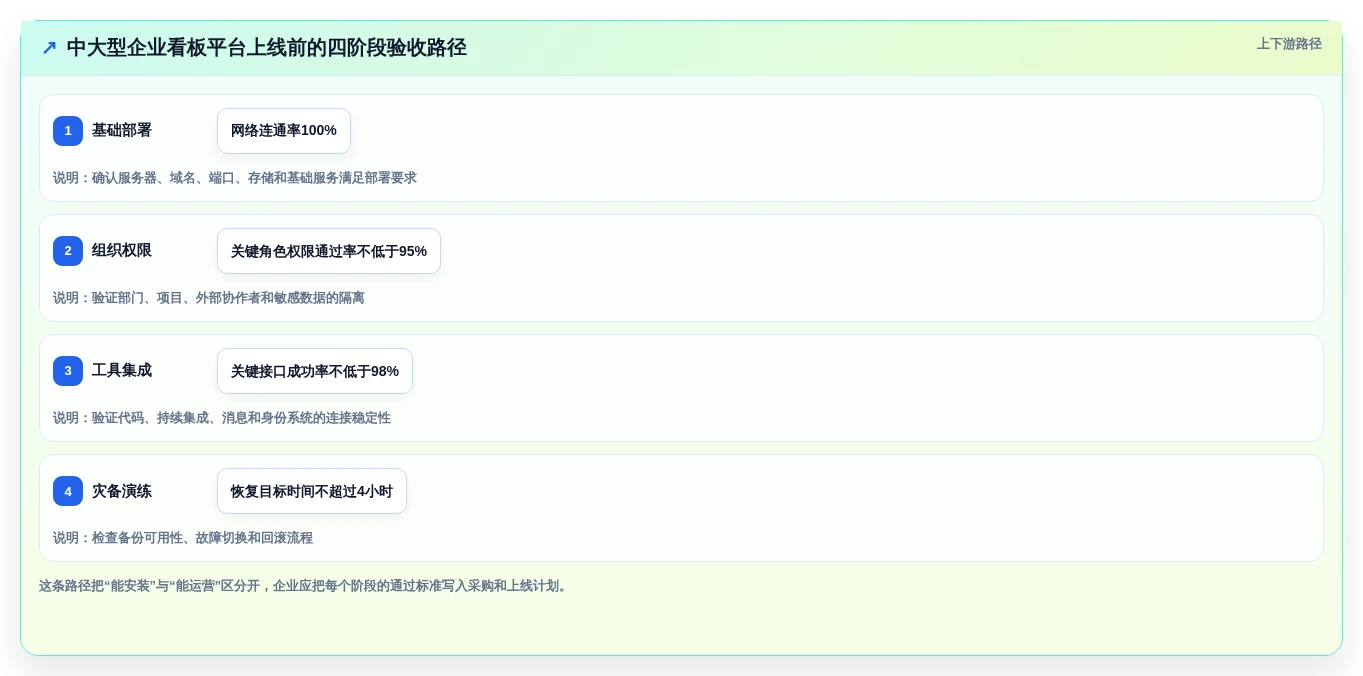The image size is (1363, 676).
Task: Click the description starting 说明：检查备份可用性
Action: click(183, 538)
